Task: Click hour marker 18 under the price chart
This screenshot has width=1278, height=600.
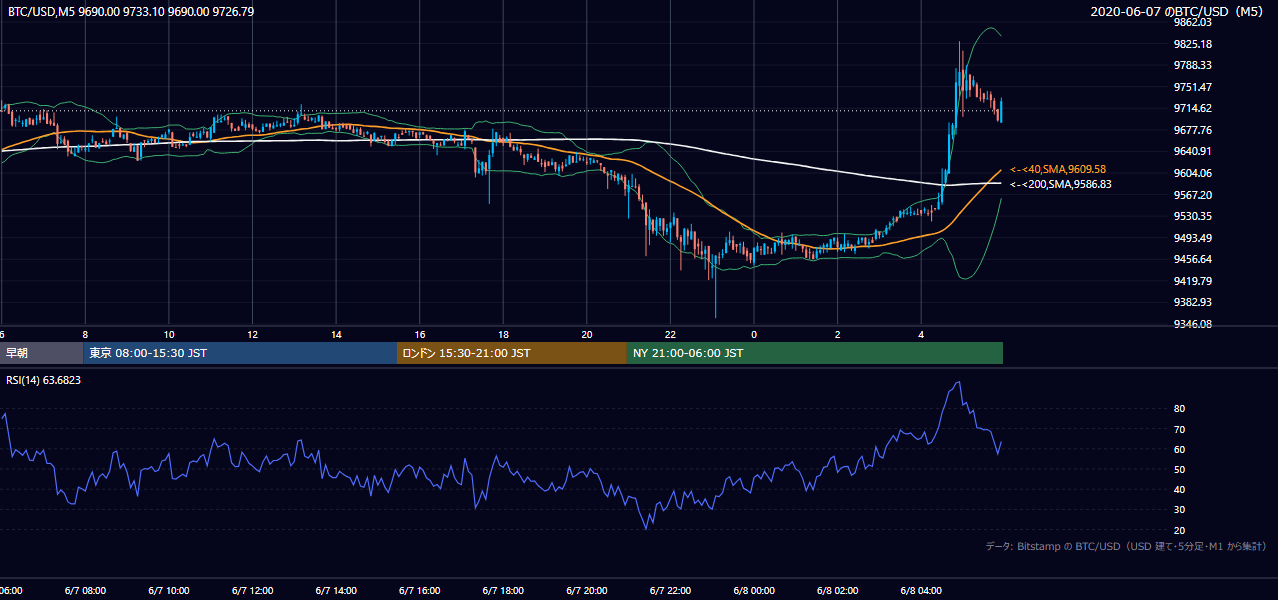Action: pos(503,334)
